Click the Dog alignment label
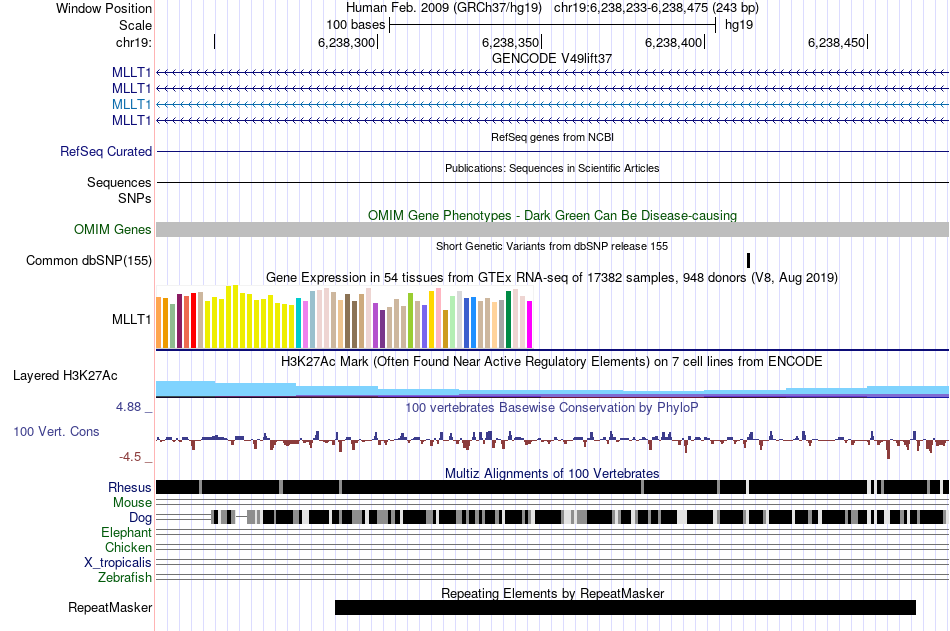950x631 pixels. [140, 518]
